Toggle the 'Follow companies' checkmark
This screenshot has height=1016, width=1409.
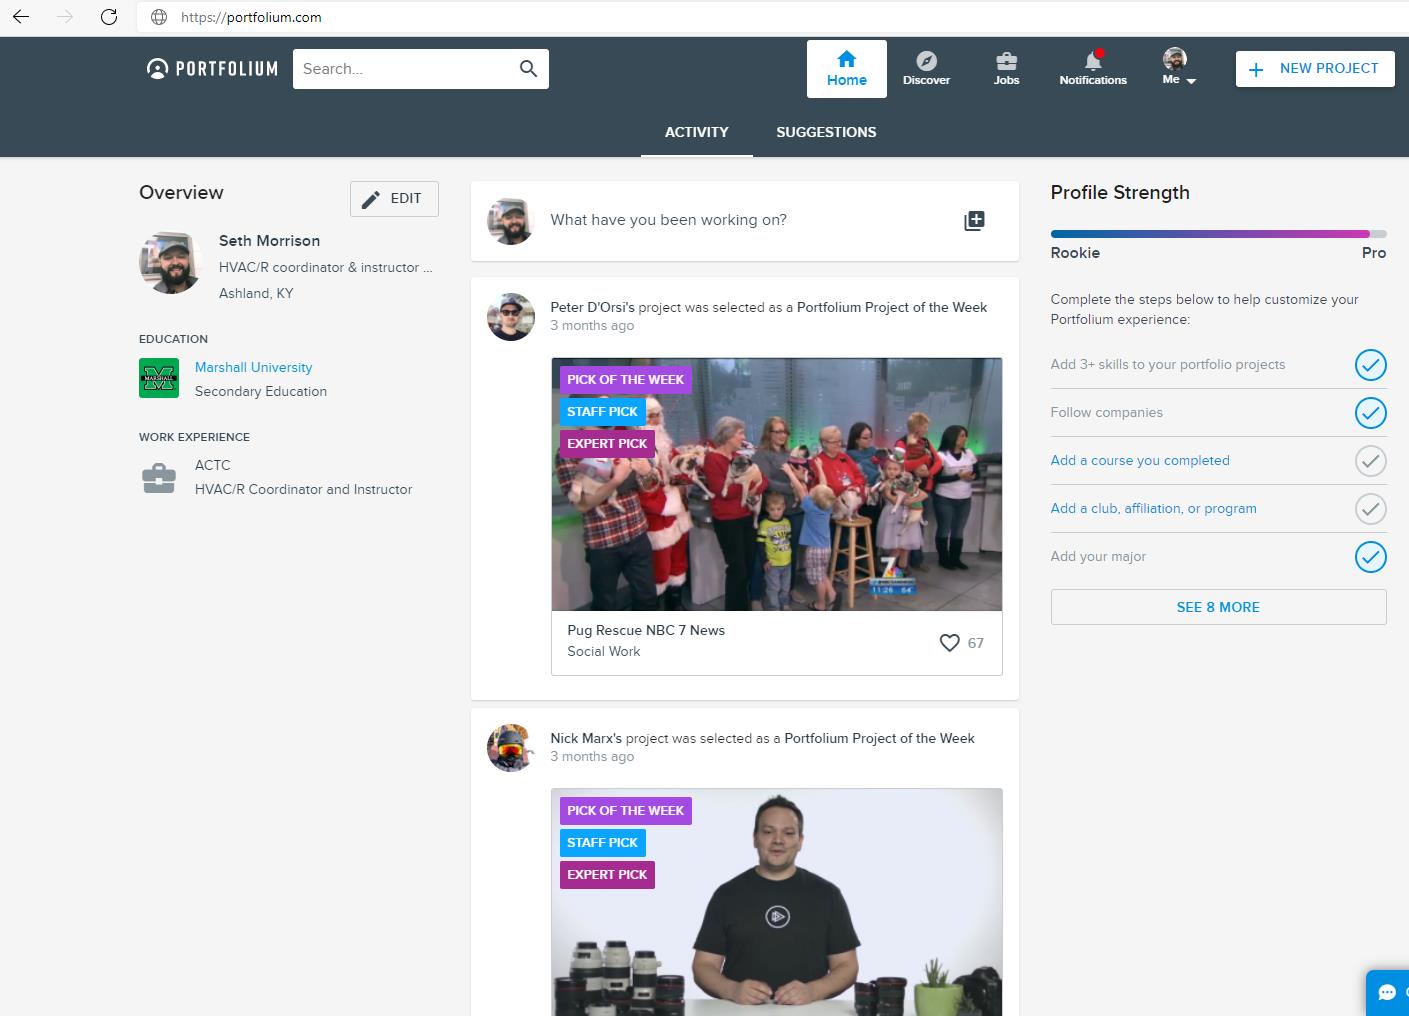[x=1370, y=413]
